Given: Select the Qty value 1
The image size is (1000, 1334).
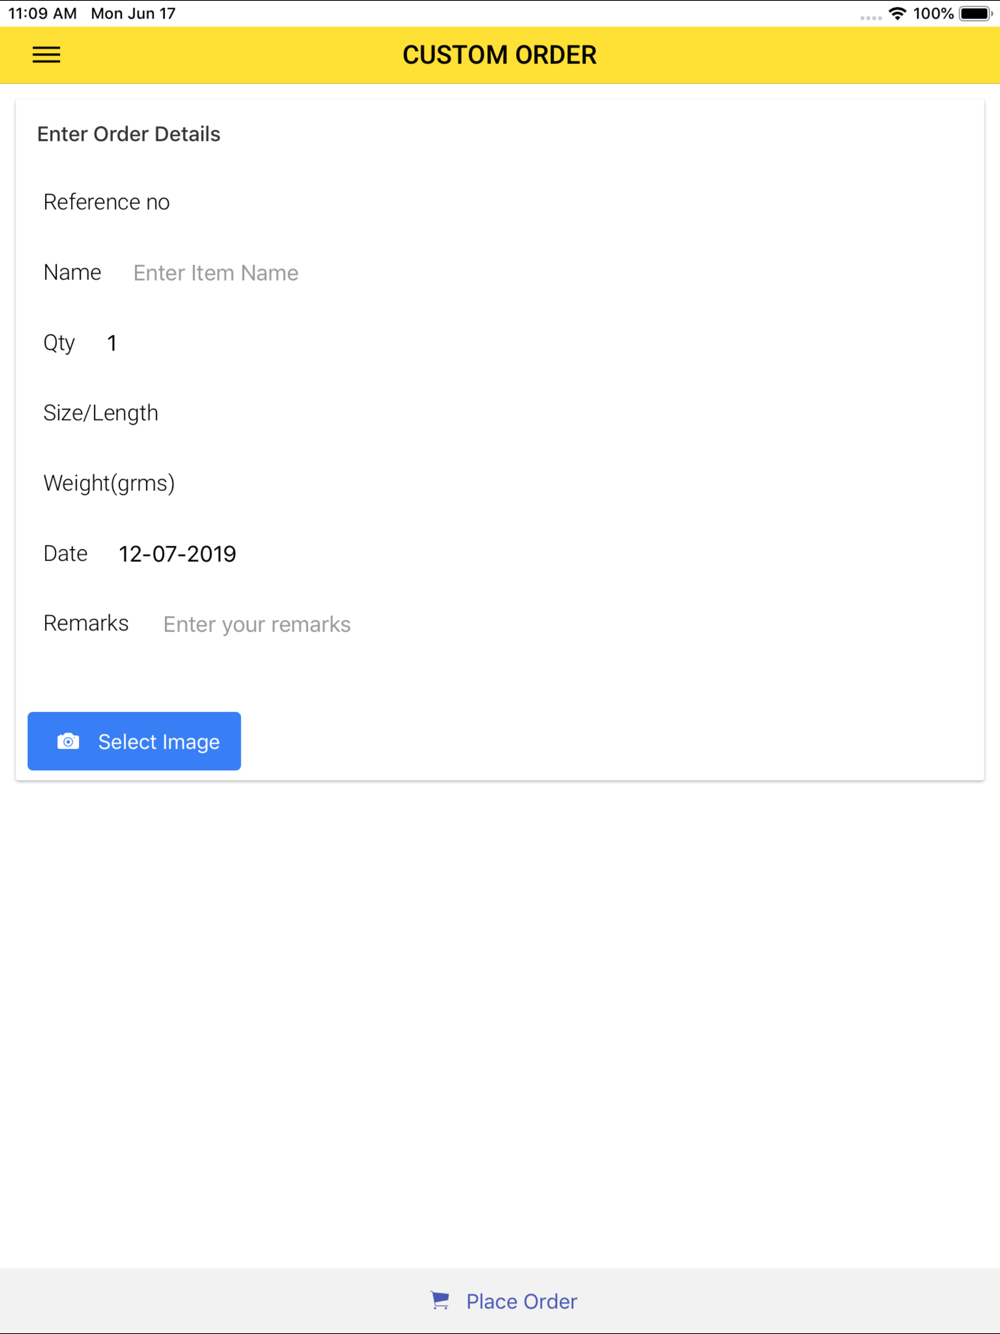Looking at the screenshot, I should click(112, 343).
